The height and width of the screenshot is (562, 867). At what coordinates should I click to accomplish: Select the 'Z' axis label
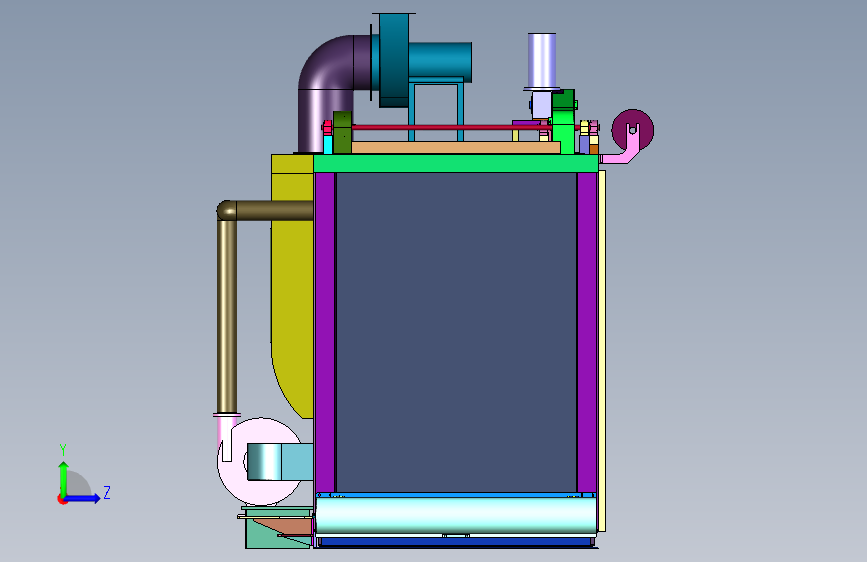tap(107, 492)
